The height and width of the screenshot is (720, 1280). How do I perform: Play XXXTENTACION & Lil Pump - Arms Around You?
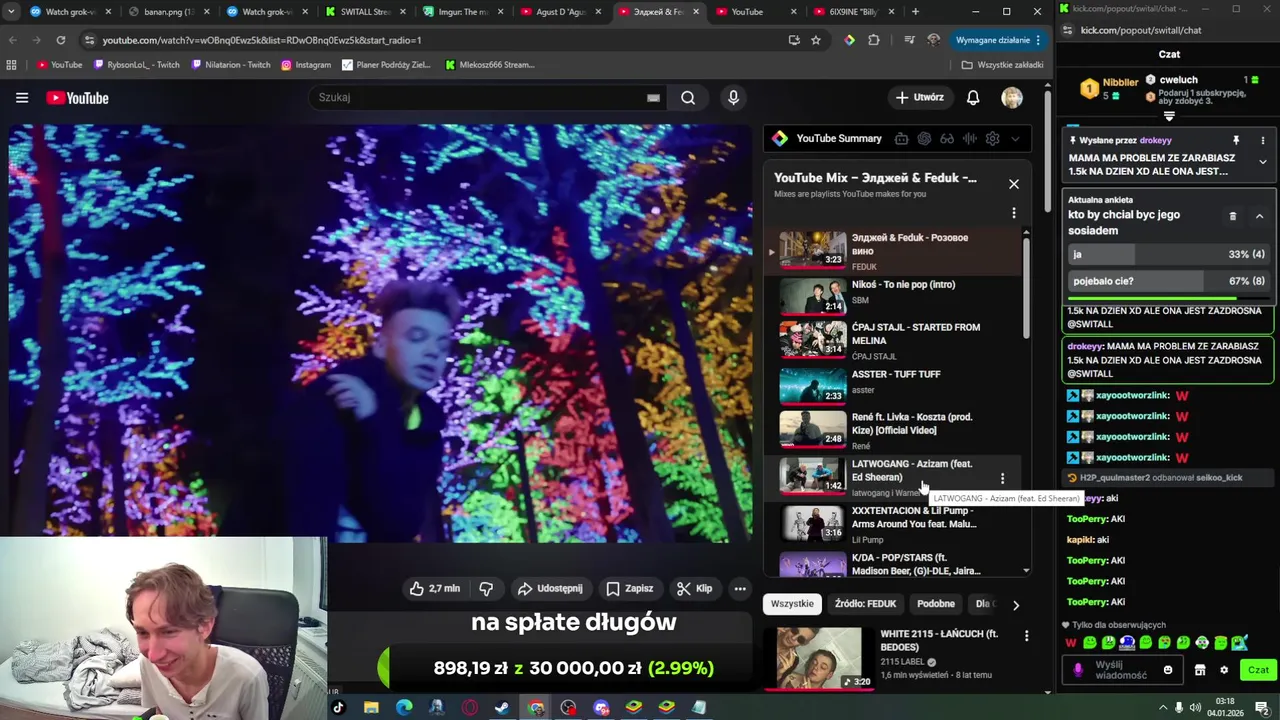pos(895,524)
